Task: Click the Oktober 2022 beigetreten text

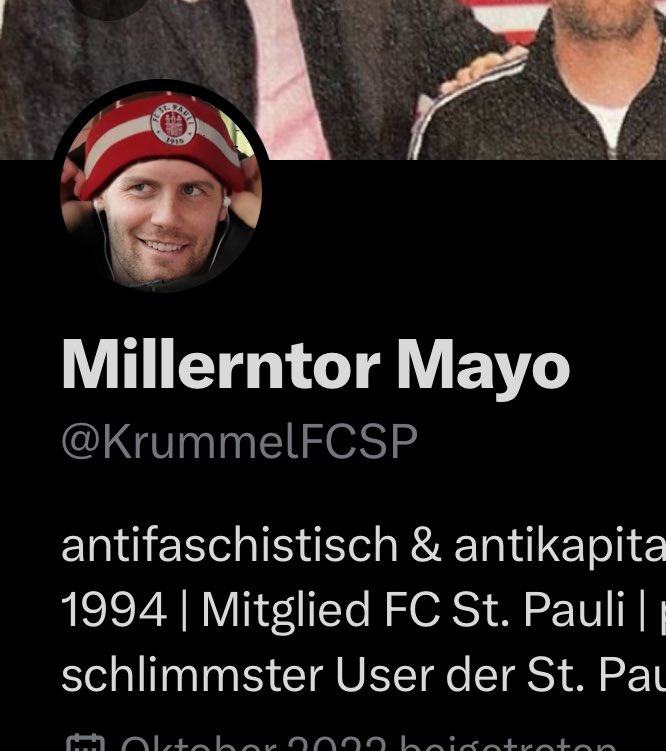Action: [368, 742]
